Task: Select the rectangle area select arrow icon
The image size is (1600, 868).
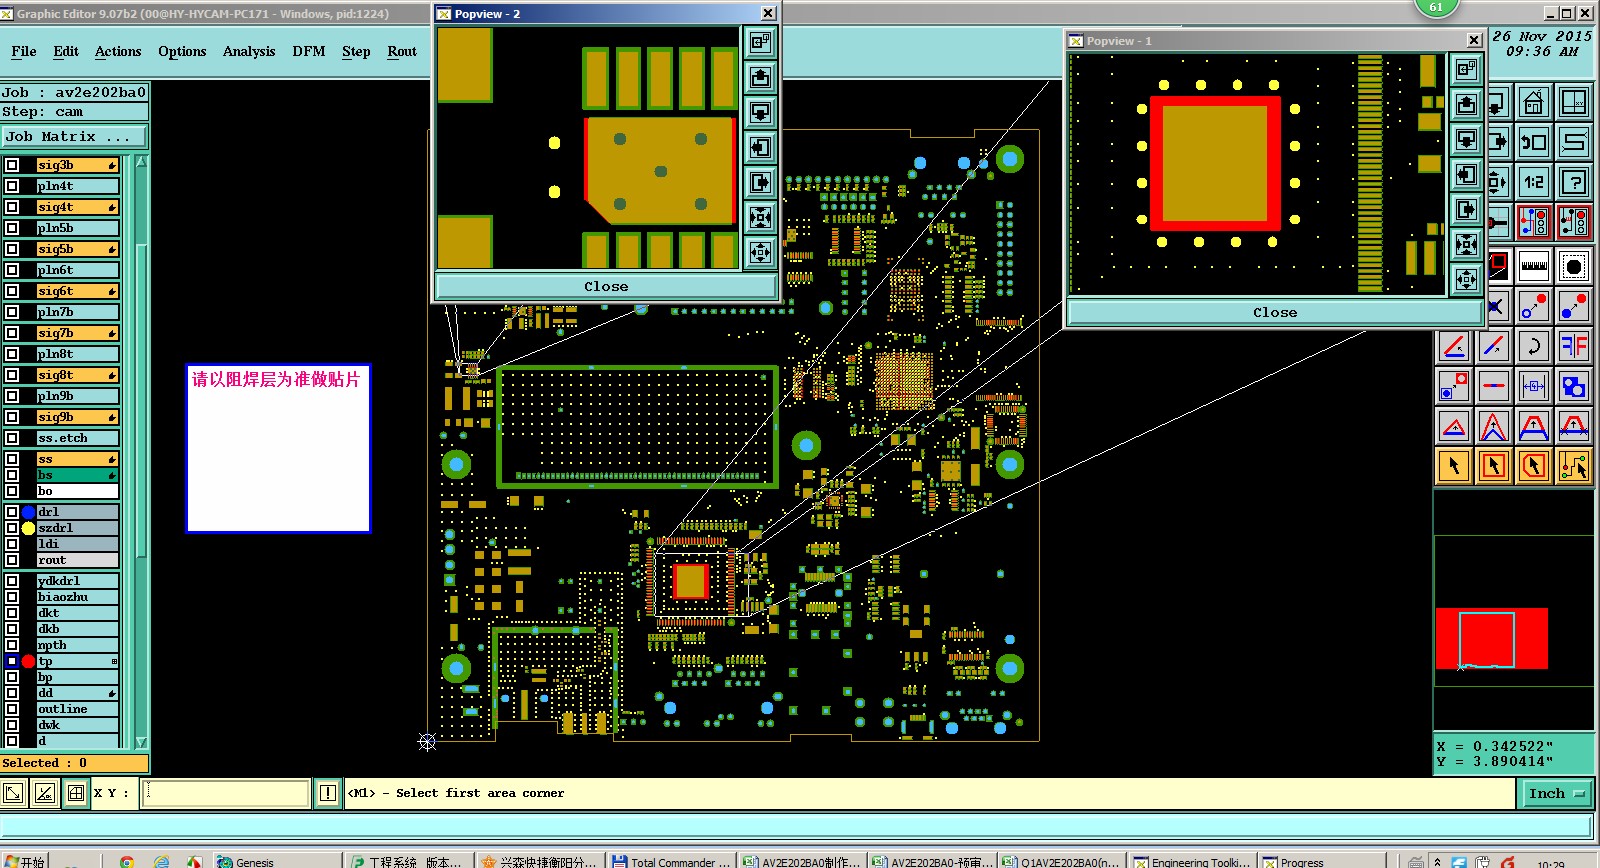Action: pyautogui.click(x=1493, y=465)
